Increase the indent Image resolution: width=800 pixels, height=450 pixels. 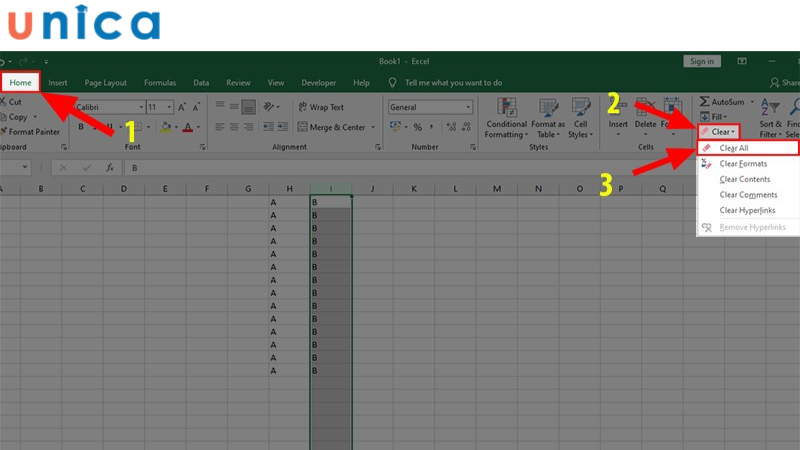click(x=283, y=127)
